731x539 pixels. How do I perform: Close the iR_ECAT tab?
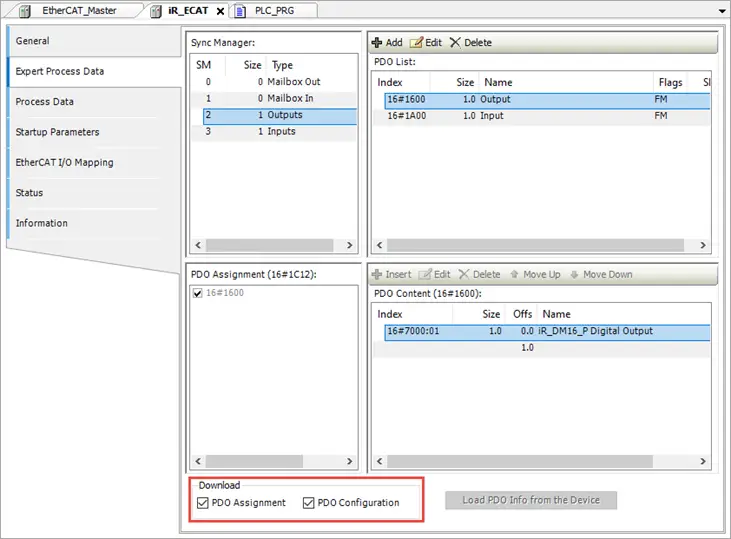tap(221, 11)
